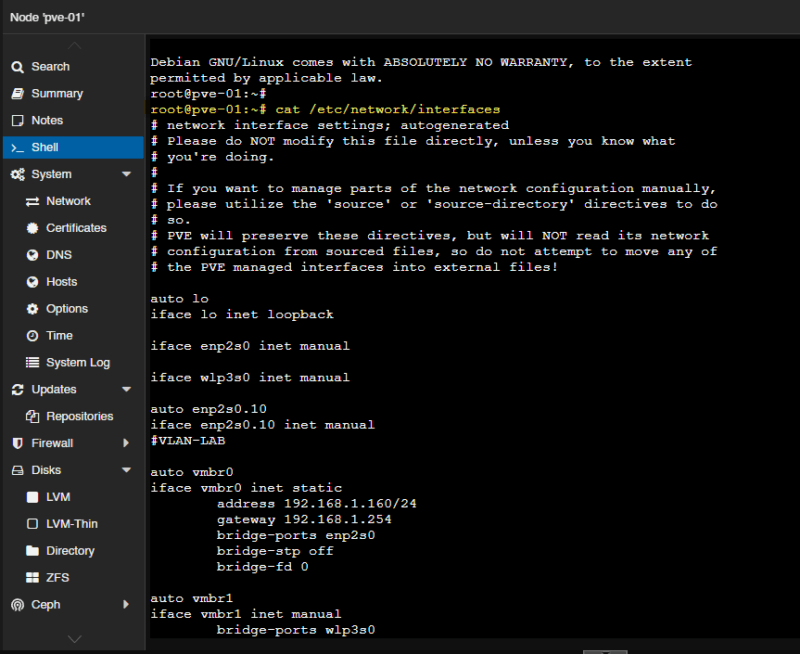
Task: Click the Network icon in sidebar
Action: [32, 202]
